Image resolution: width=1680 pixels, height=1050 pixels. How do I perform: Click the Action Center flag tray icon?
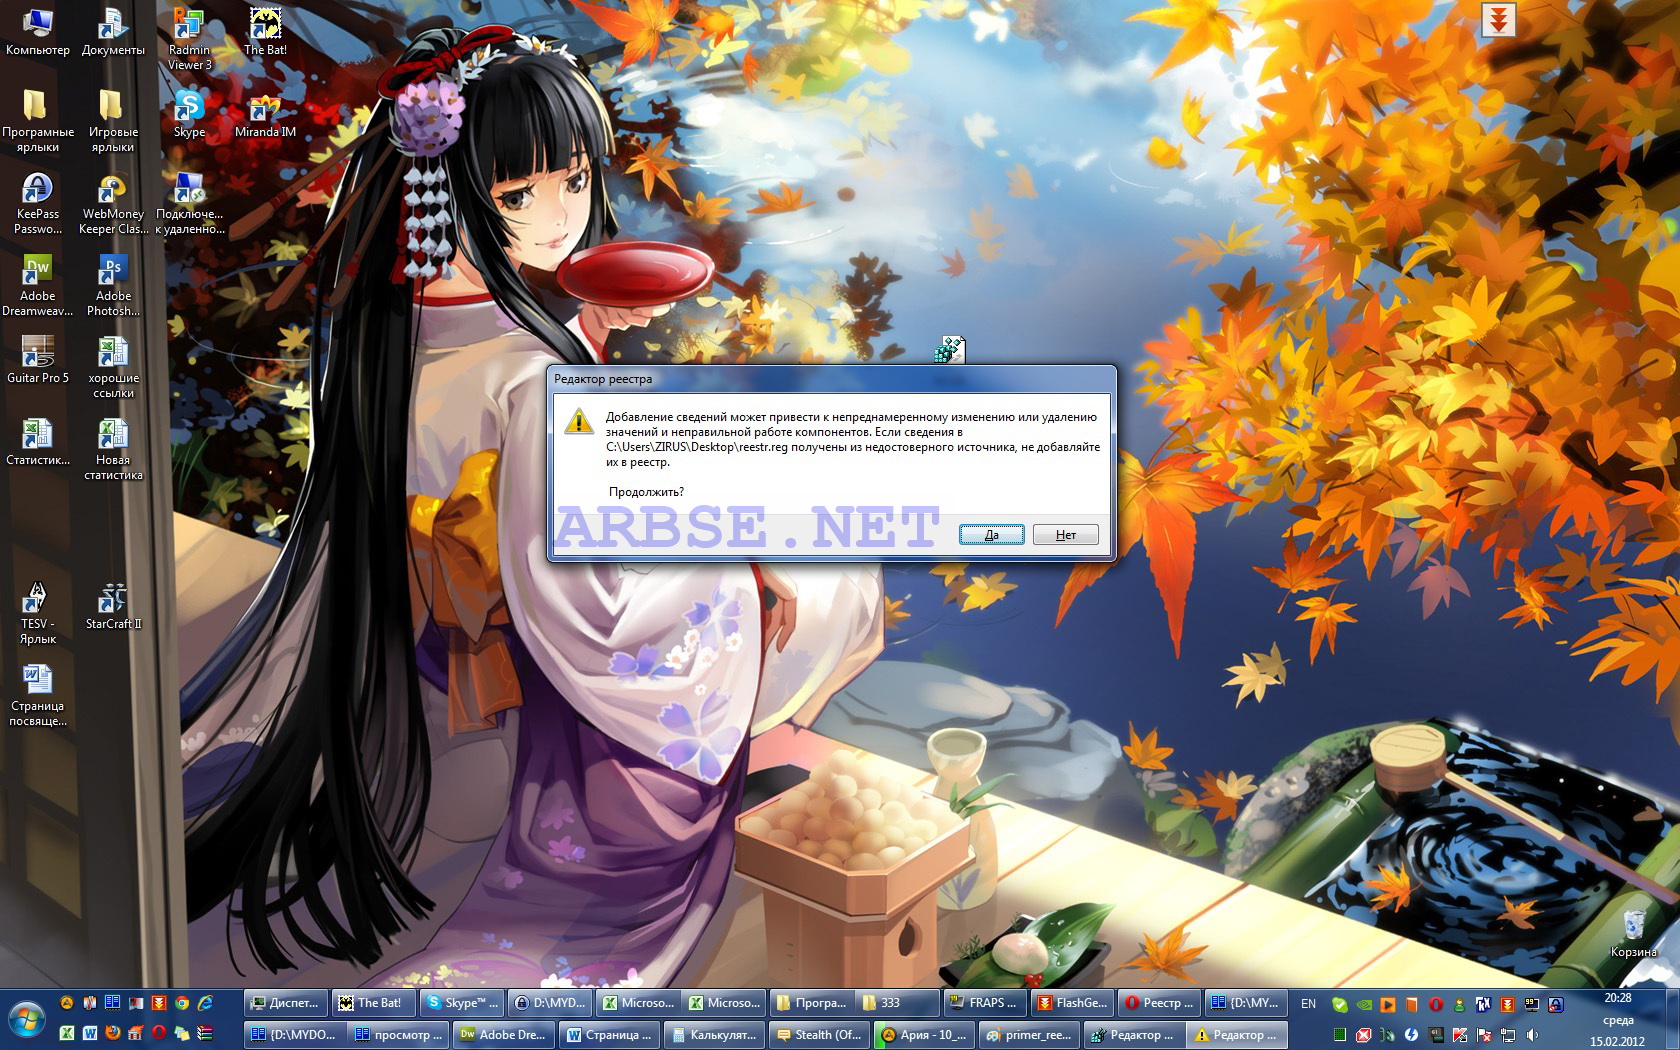(1484, 1035)
